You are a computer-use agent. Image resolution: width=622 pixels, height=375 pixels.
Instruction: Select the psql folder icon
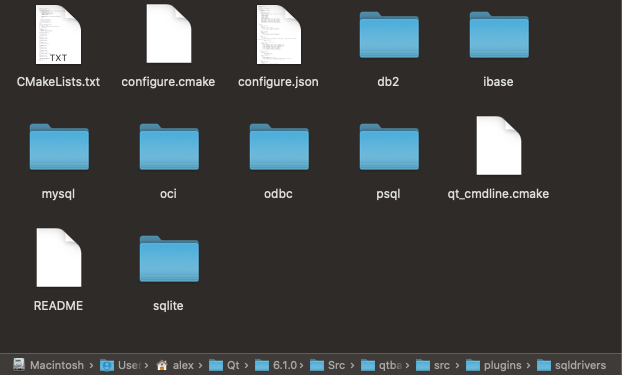point(389,147)
